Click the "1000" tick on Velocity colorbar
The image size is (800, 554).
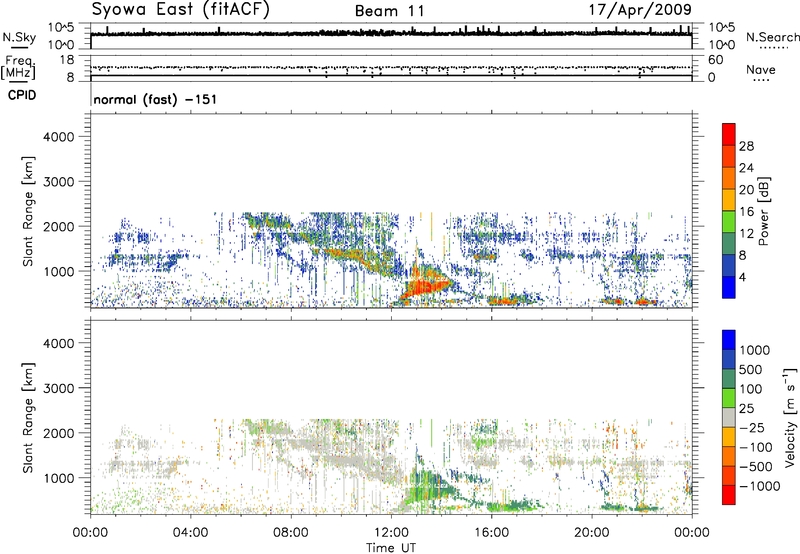click(755, 350)
